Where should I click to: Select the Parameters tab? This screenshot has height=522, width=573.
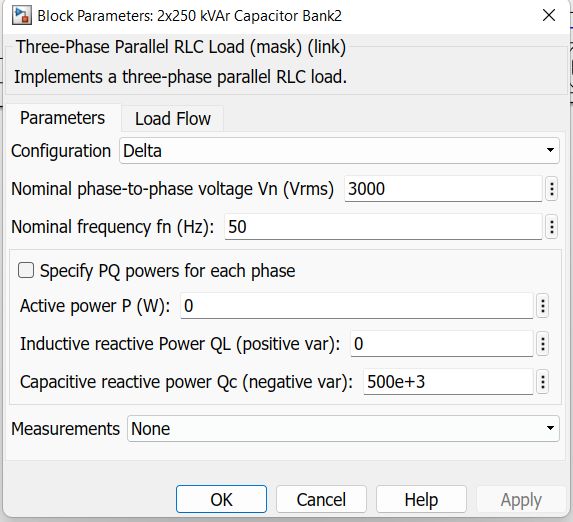click(x=62, y=118)
